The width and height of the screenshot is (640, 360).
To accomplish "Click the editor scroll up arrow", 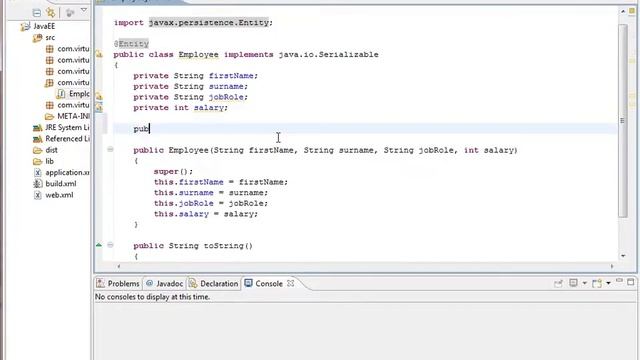I will coord(623,11).
